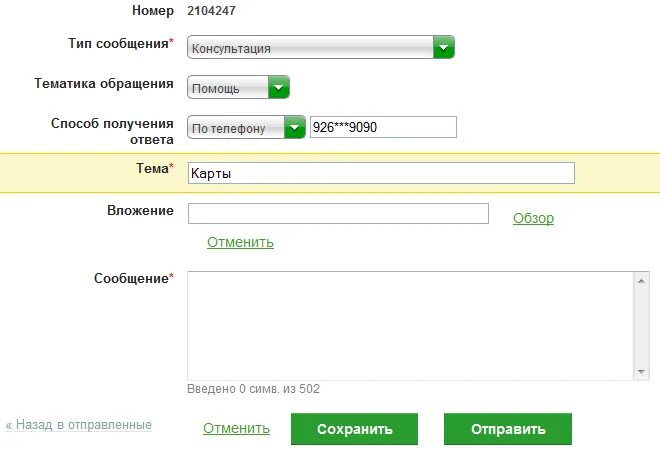
Task: Save the message with Сохранить button
Action: click(x=354, y=429)
